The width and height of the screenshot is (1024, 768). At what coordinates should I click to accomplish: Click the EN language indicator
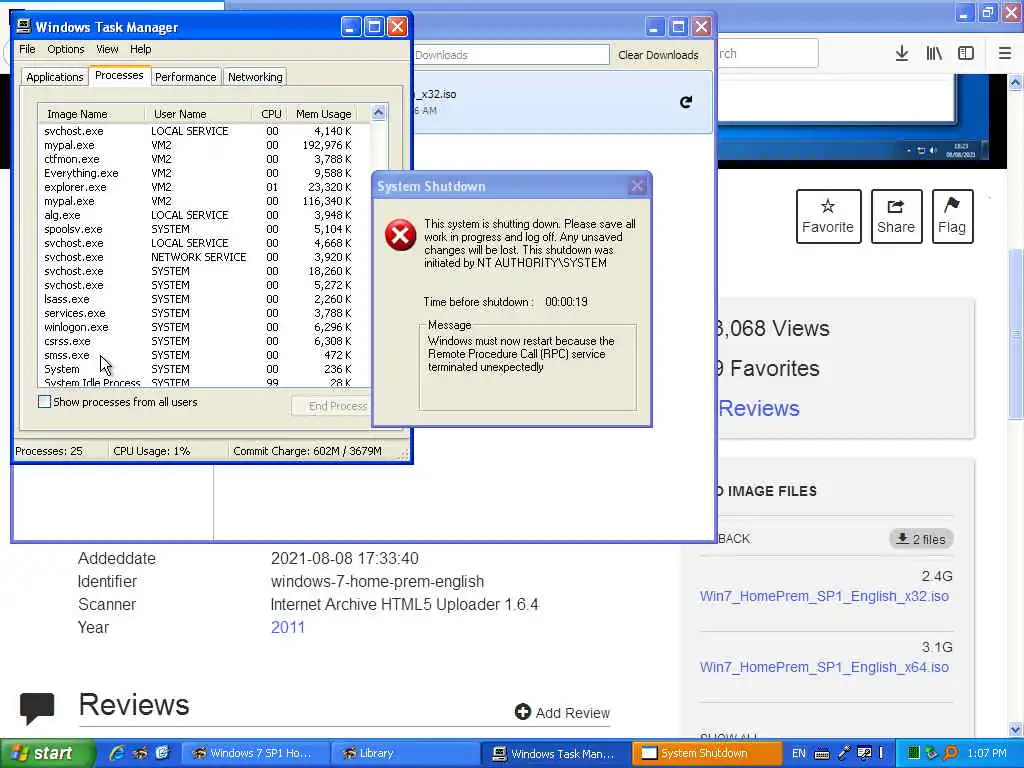coord(799,754)
